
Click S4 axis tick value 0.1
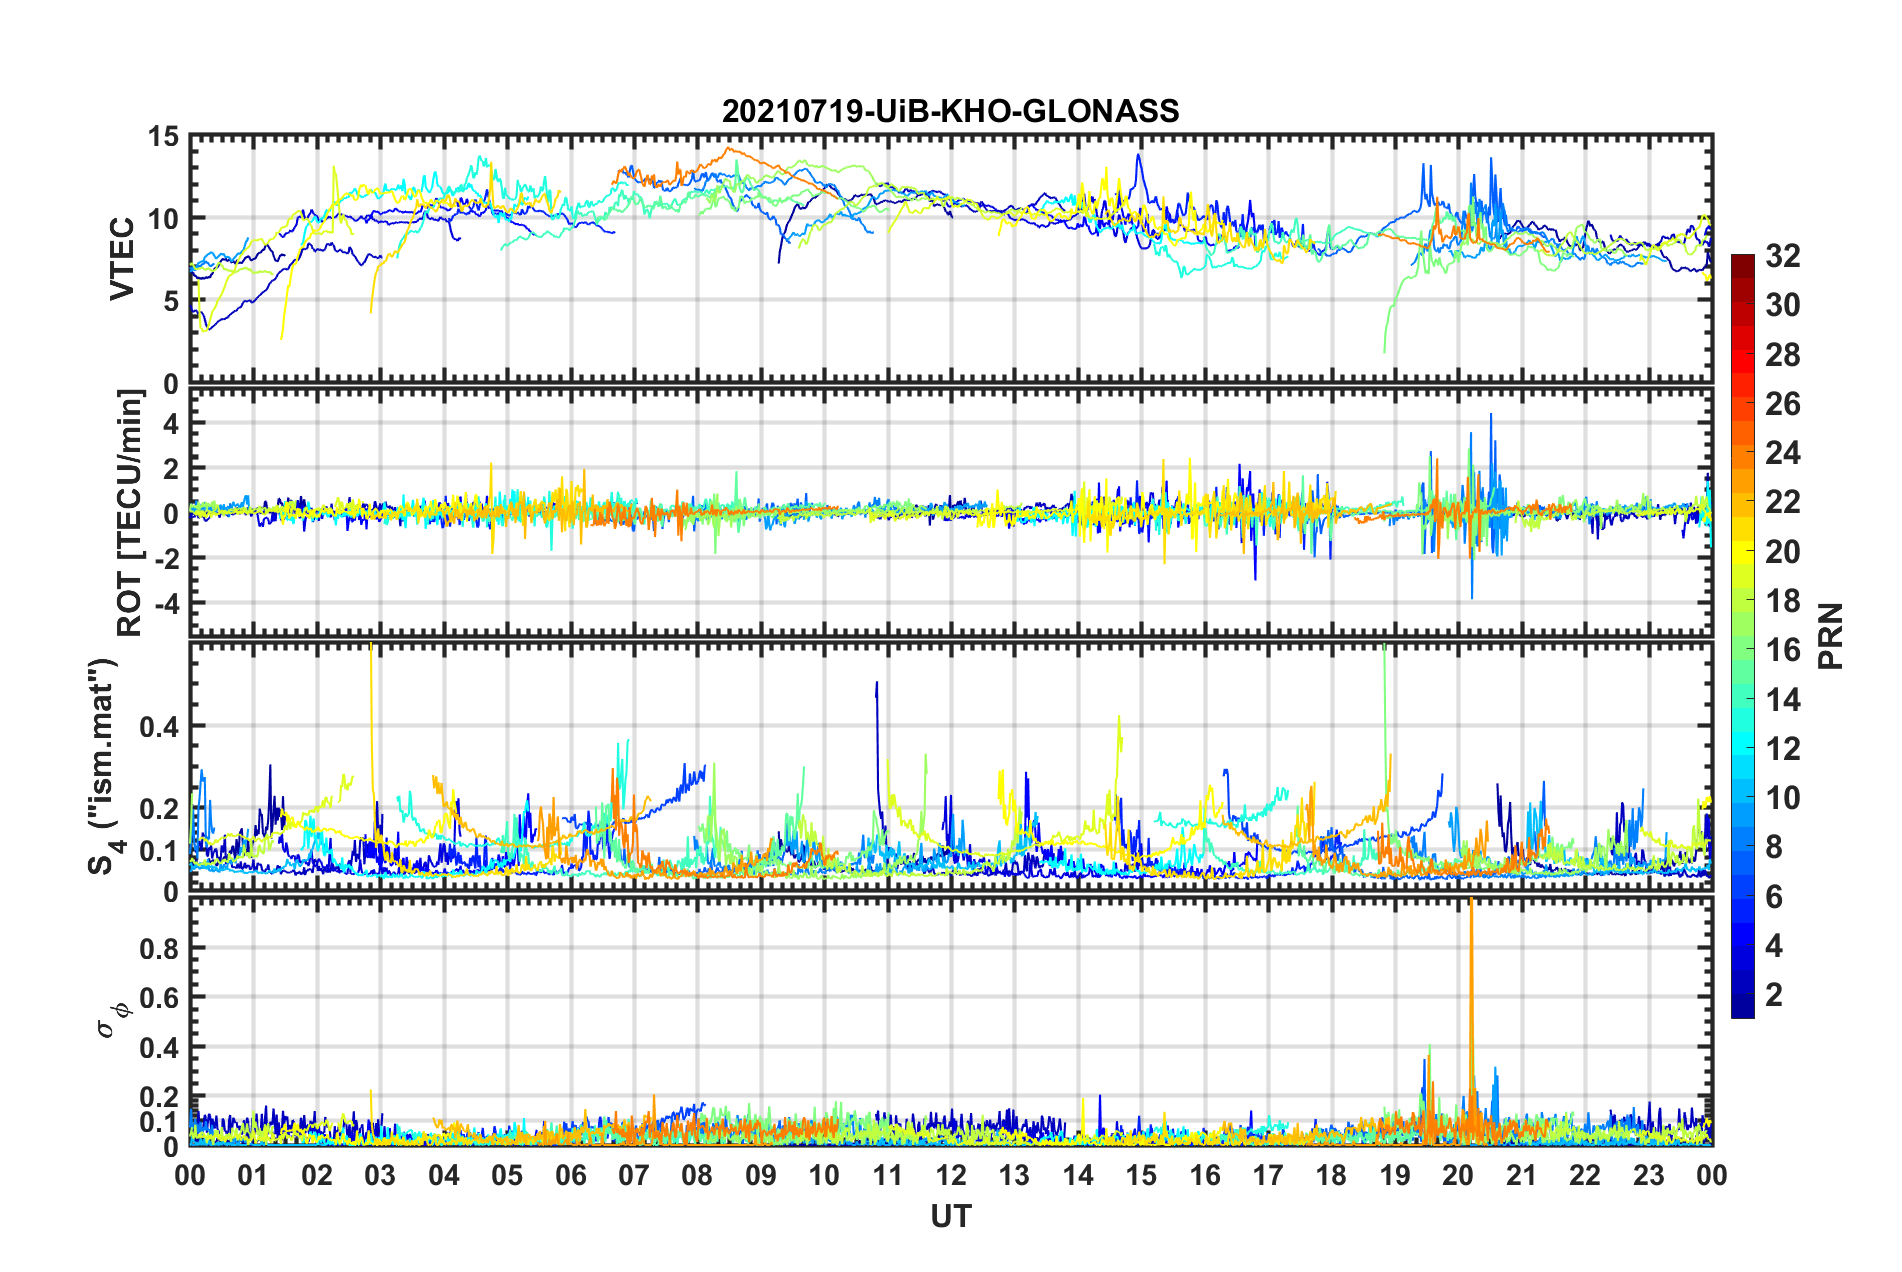(159, 851)
